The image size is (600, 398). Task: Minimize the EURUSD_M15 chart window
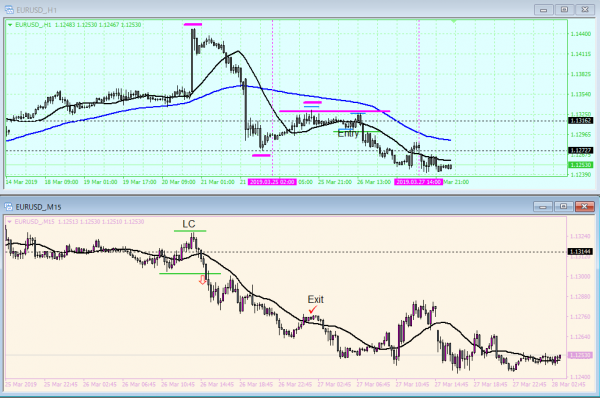tap(543, 207)
